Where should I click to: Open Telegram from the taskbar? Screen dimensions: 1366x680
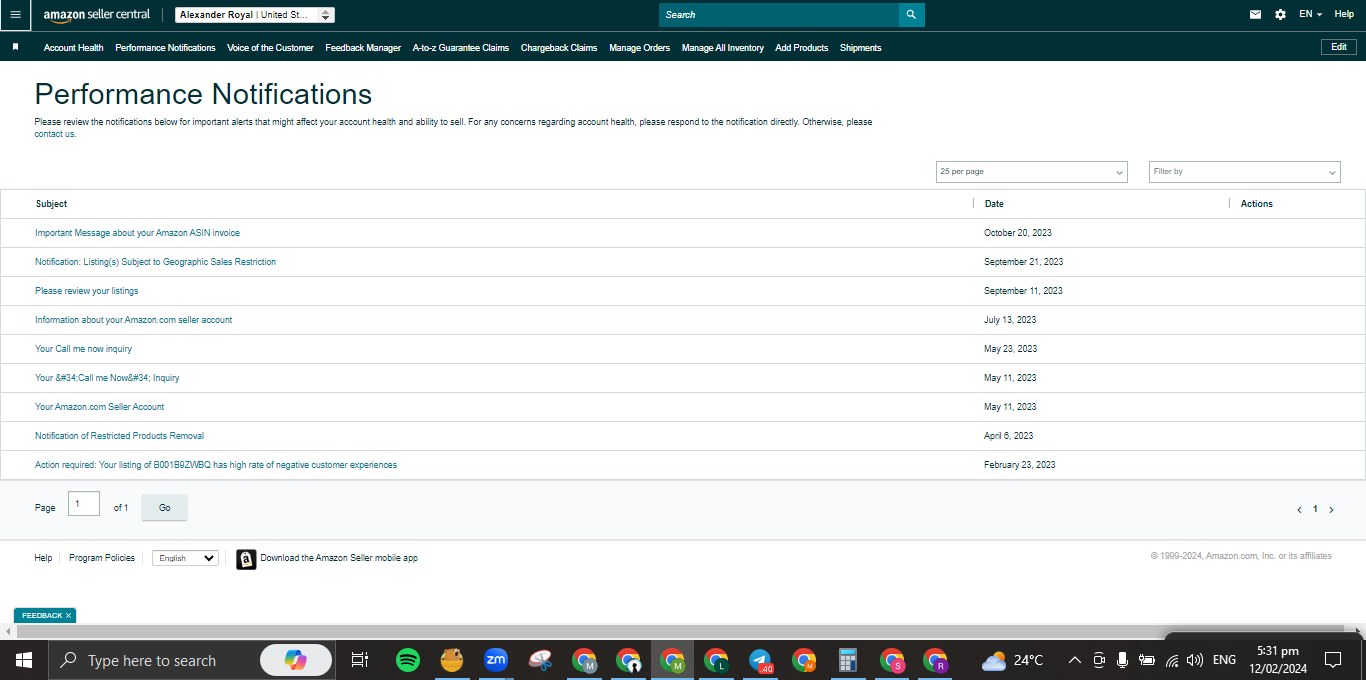point(761,660)
